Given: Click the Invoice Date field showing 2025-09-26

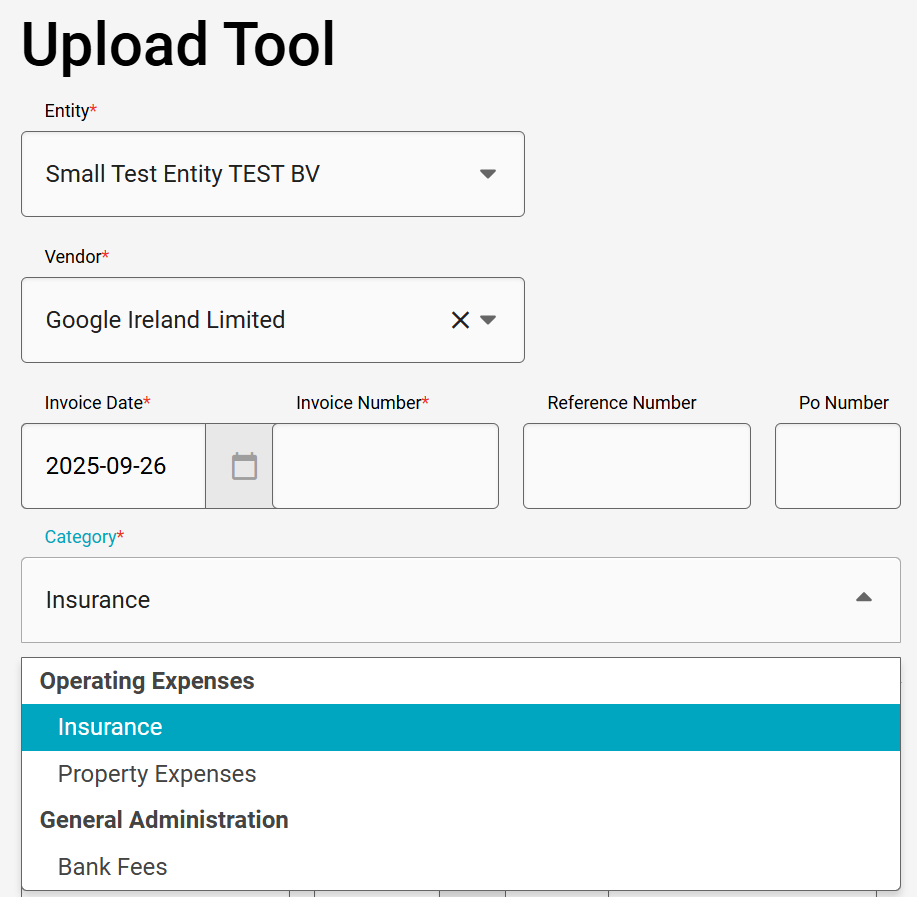Looking at the screenshot, I should coord(113,466).
